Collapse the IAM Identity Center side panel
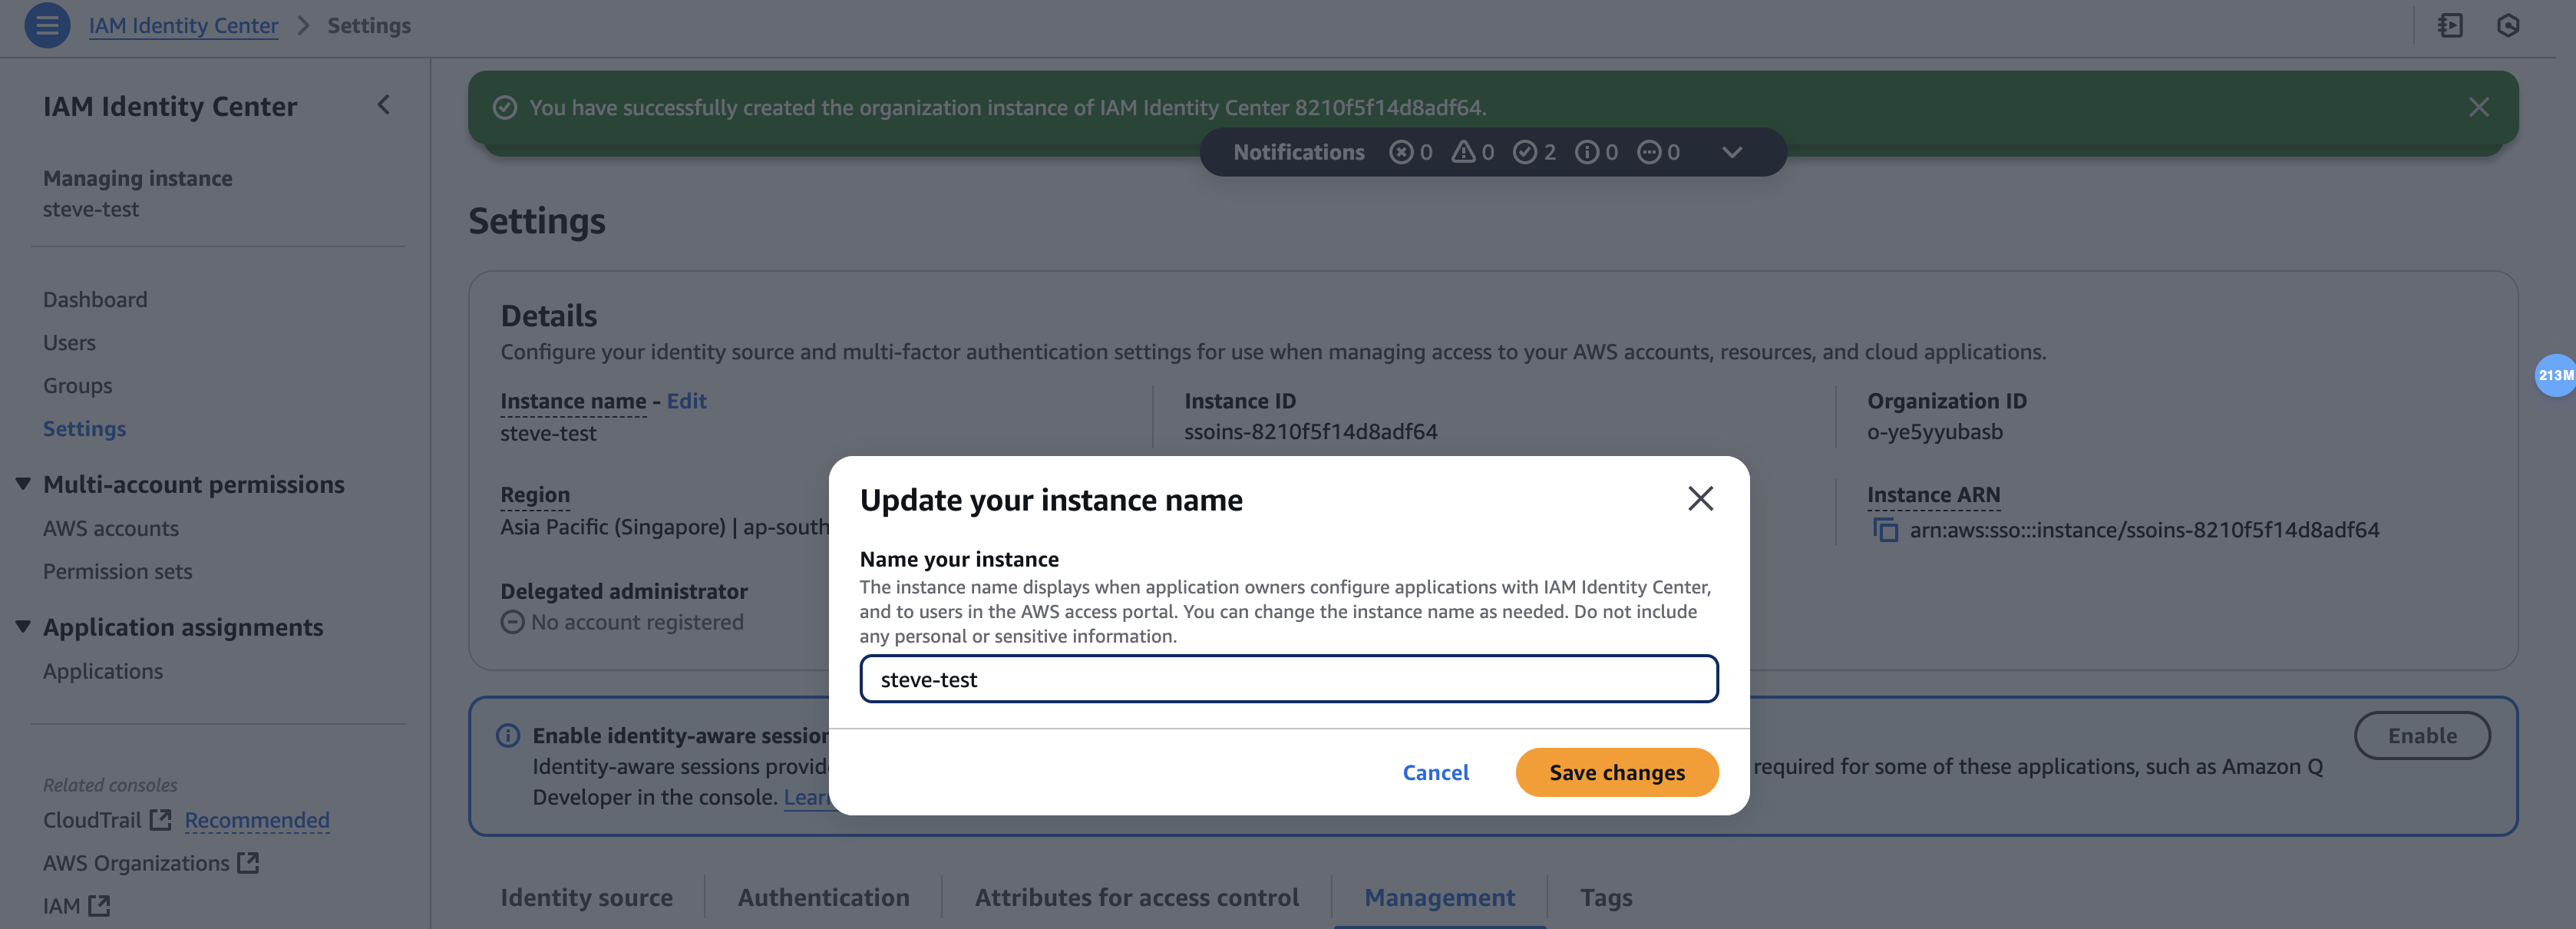 tap(383, 105)
